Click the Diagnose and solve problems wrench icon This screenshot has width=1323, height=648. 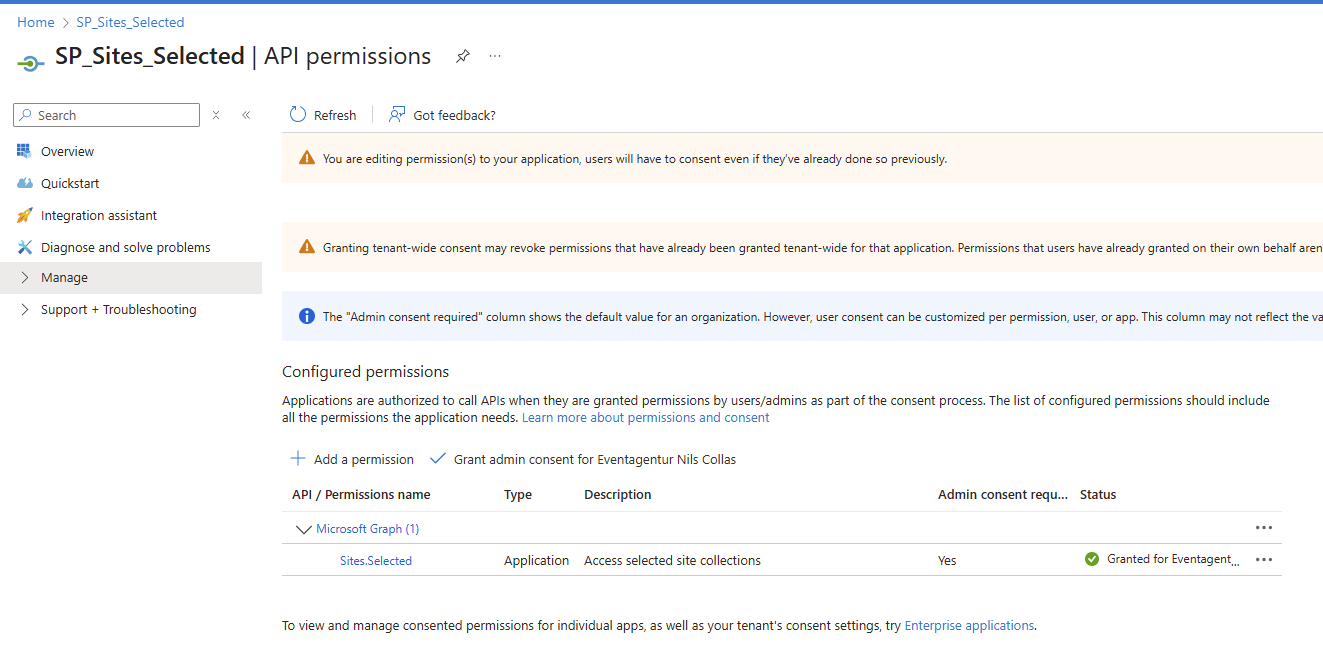click(x=25, y=247)
